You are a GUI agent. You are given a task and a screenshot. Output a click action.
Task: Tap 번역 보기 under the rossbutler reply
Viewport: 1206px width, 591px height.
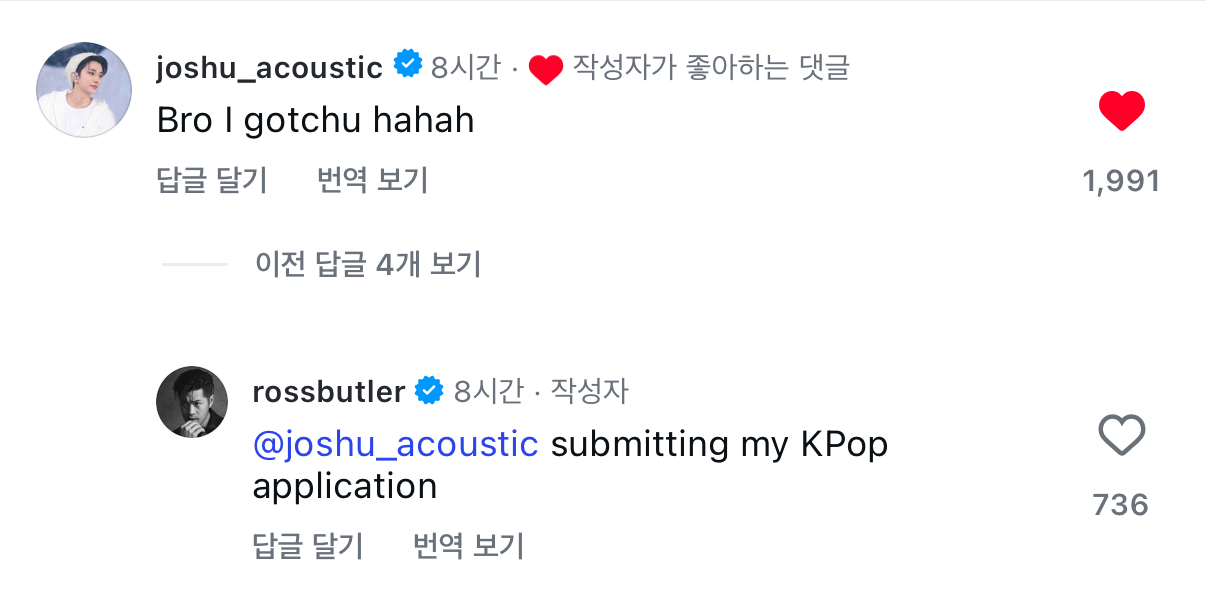468,546
